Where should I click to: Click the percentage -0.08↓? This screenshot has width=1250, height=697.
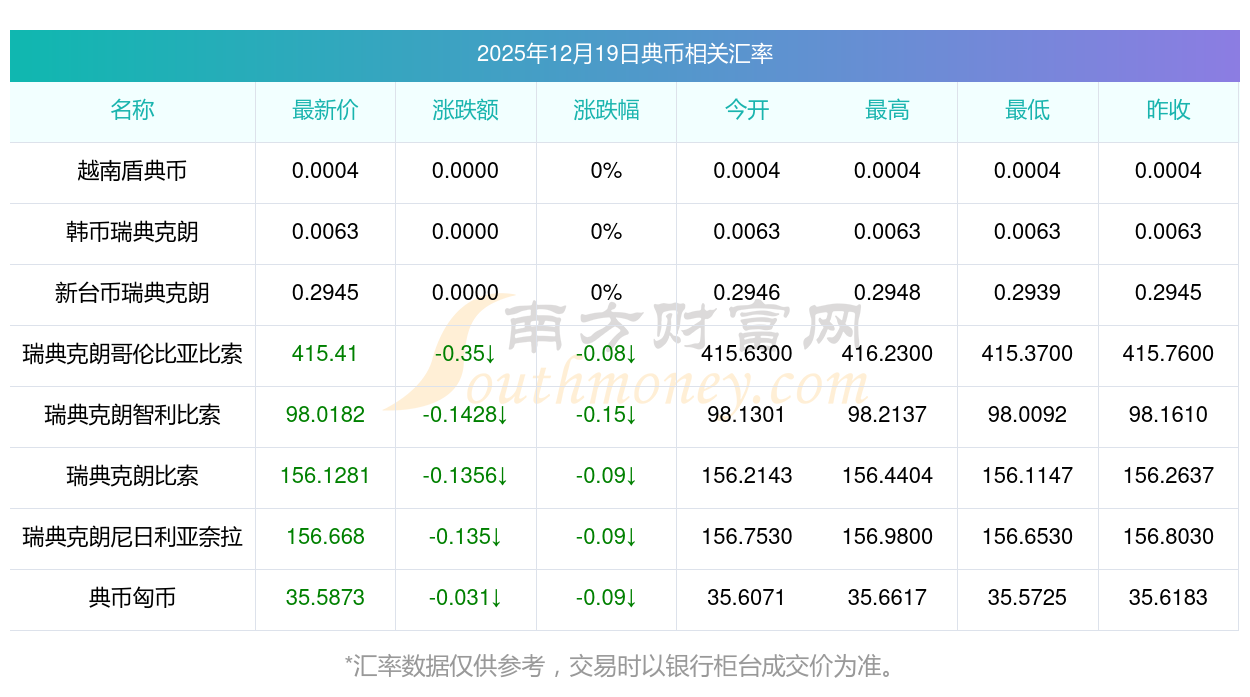click(606, 354)
